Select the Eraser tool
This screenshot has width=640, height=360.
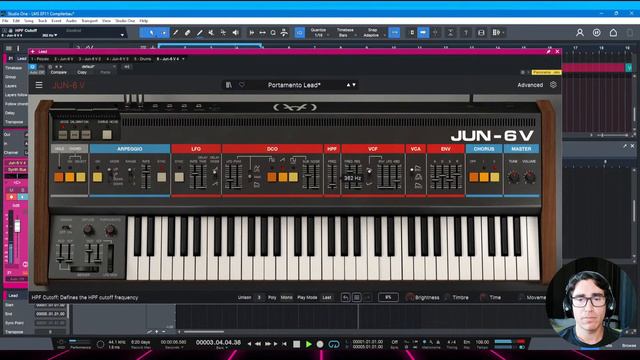point(187,33)
